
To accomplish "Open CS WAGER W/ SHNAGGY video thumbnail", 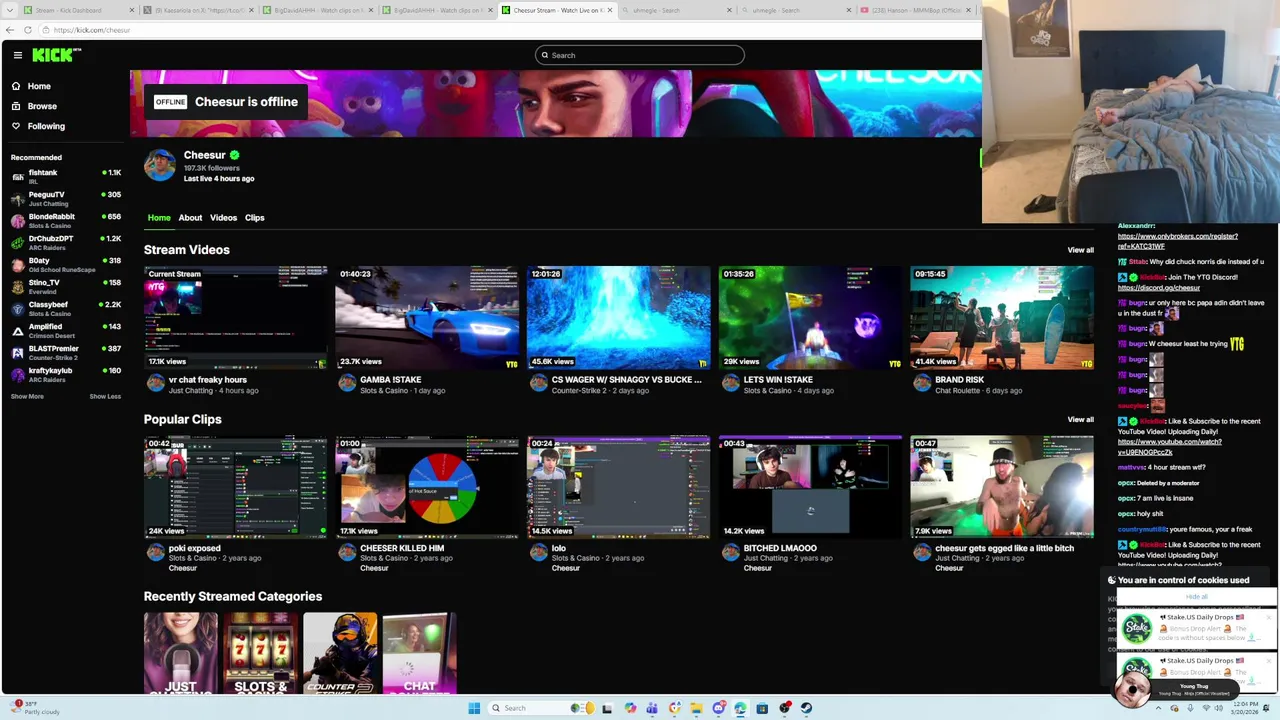I will tap(619, 318).
